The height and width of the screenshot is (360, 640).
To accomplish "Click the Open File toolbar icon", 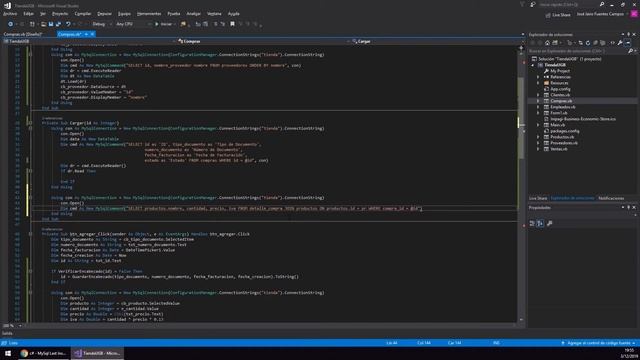I will [43, 24].
